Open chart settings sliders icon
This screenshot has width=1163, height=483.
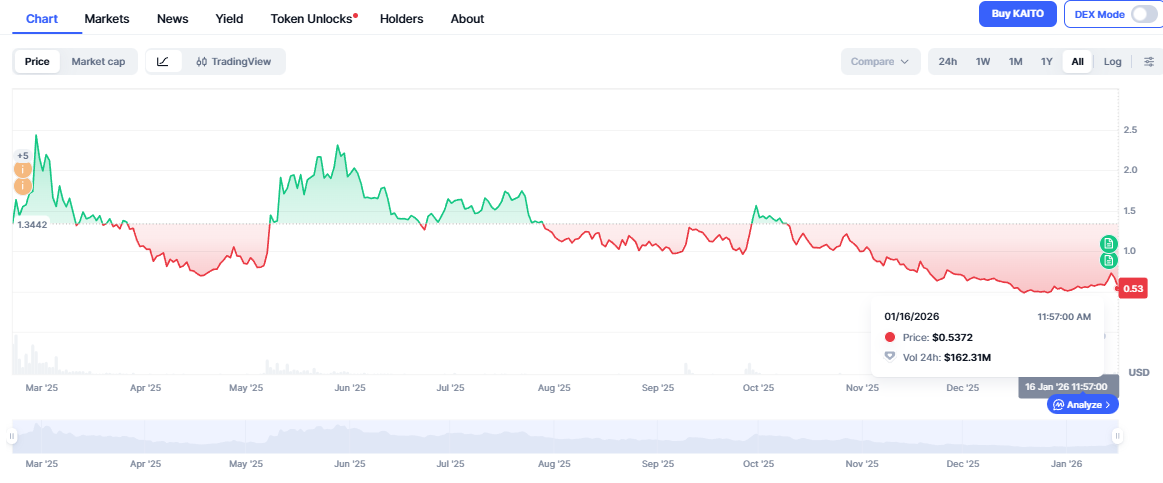[1148, 62]
